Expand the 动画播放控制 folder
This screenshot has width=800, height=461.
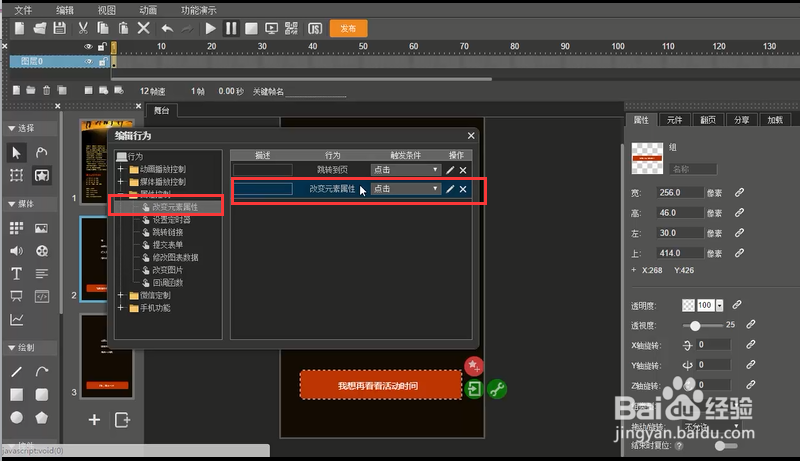click(121, 169)
